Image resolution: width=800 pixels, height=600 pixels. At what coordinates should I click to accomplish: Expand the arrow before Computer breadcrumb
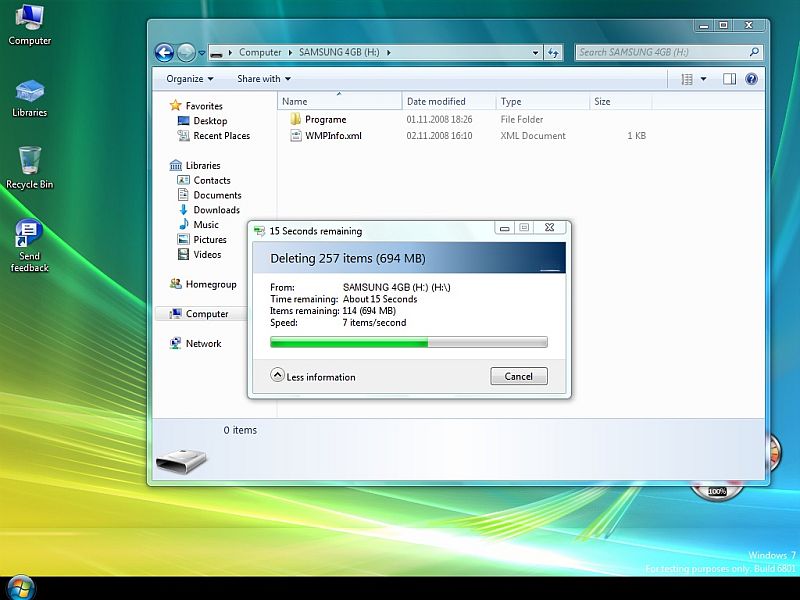tap(230, 53)
